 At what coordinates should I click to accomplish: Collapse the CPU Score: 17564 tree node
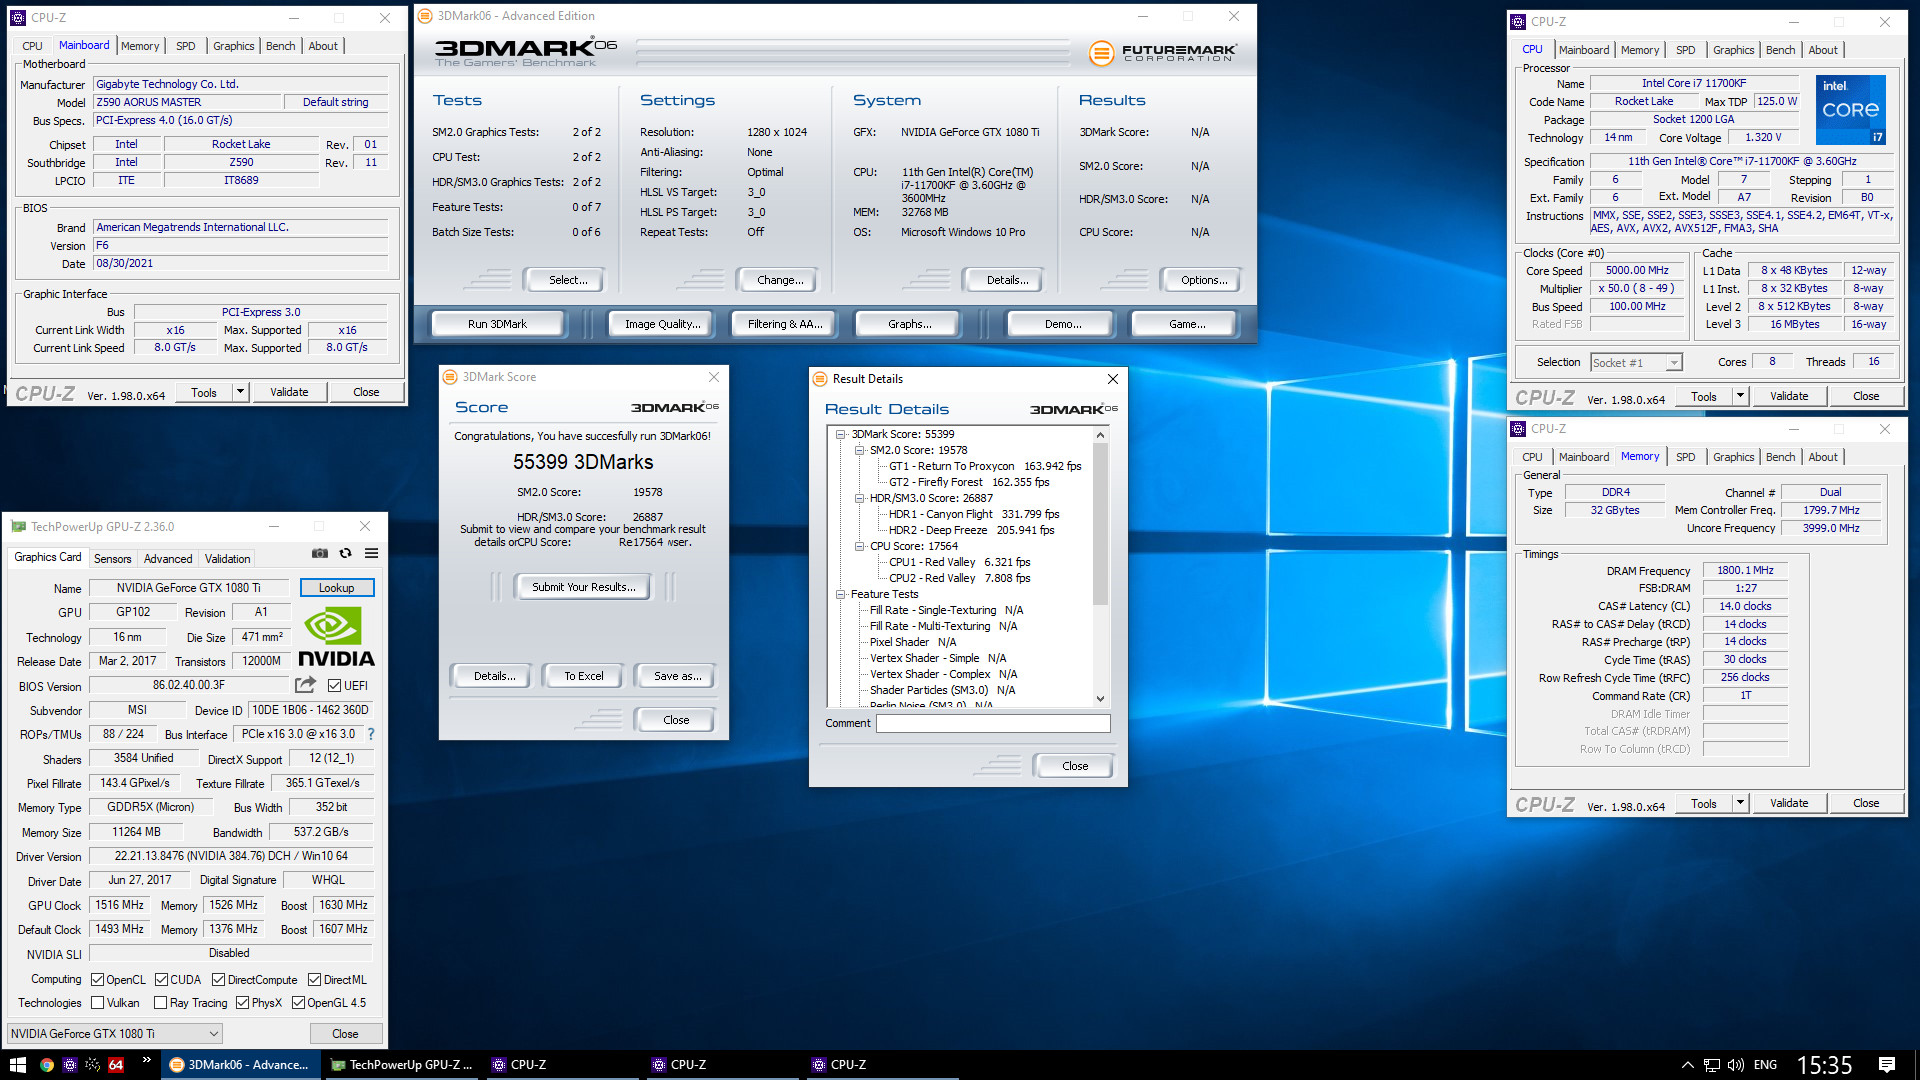click(859, 547)
